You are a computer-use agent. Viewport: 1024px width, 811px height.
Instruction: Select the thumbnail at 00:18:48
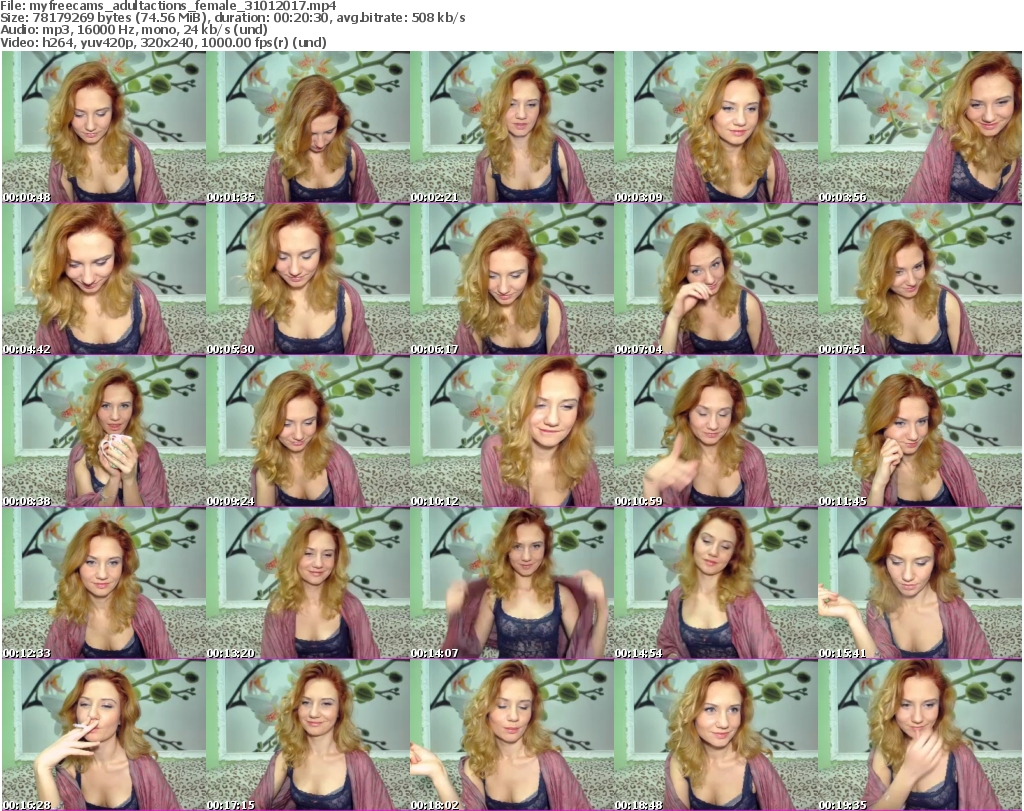[716, 735]
